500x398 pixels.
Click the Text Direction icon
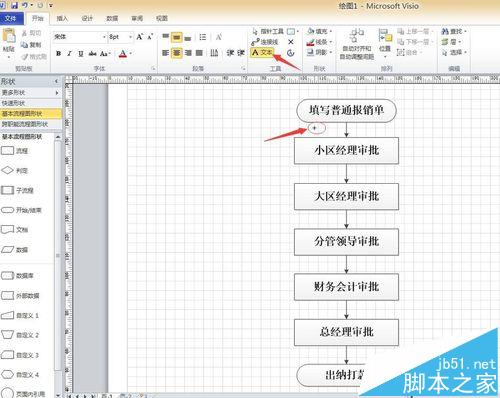(214, 53)
